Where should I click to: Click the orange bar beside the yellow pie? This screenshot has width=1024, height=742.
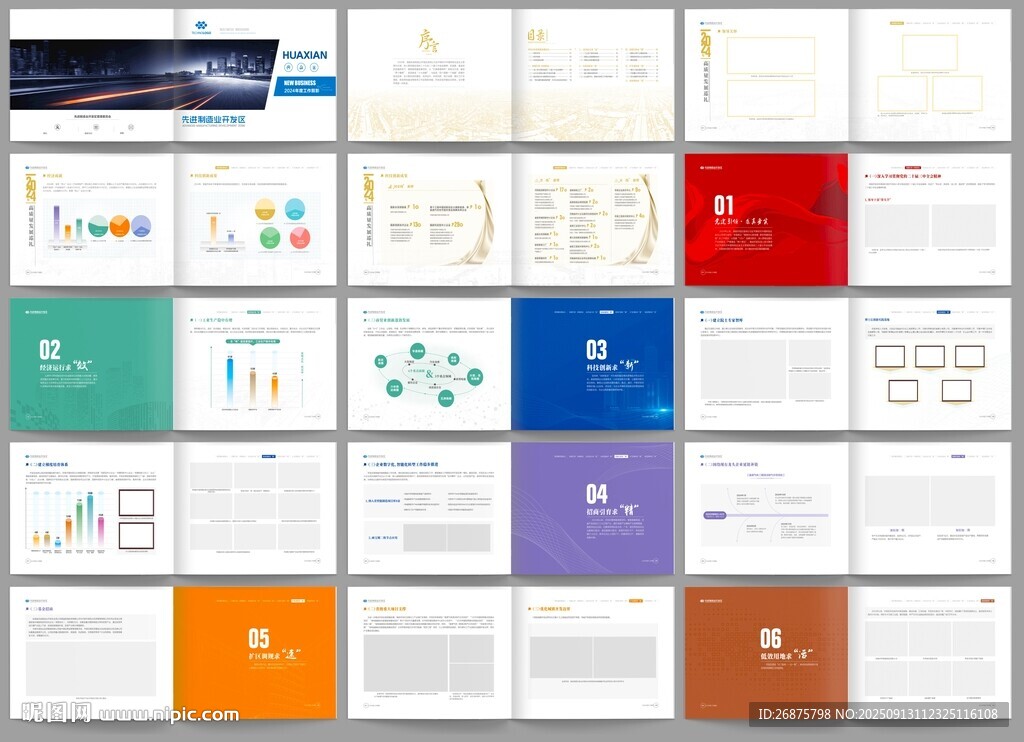pos(214,229)
